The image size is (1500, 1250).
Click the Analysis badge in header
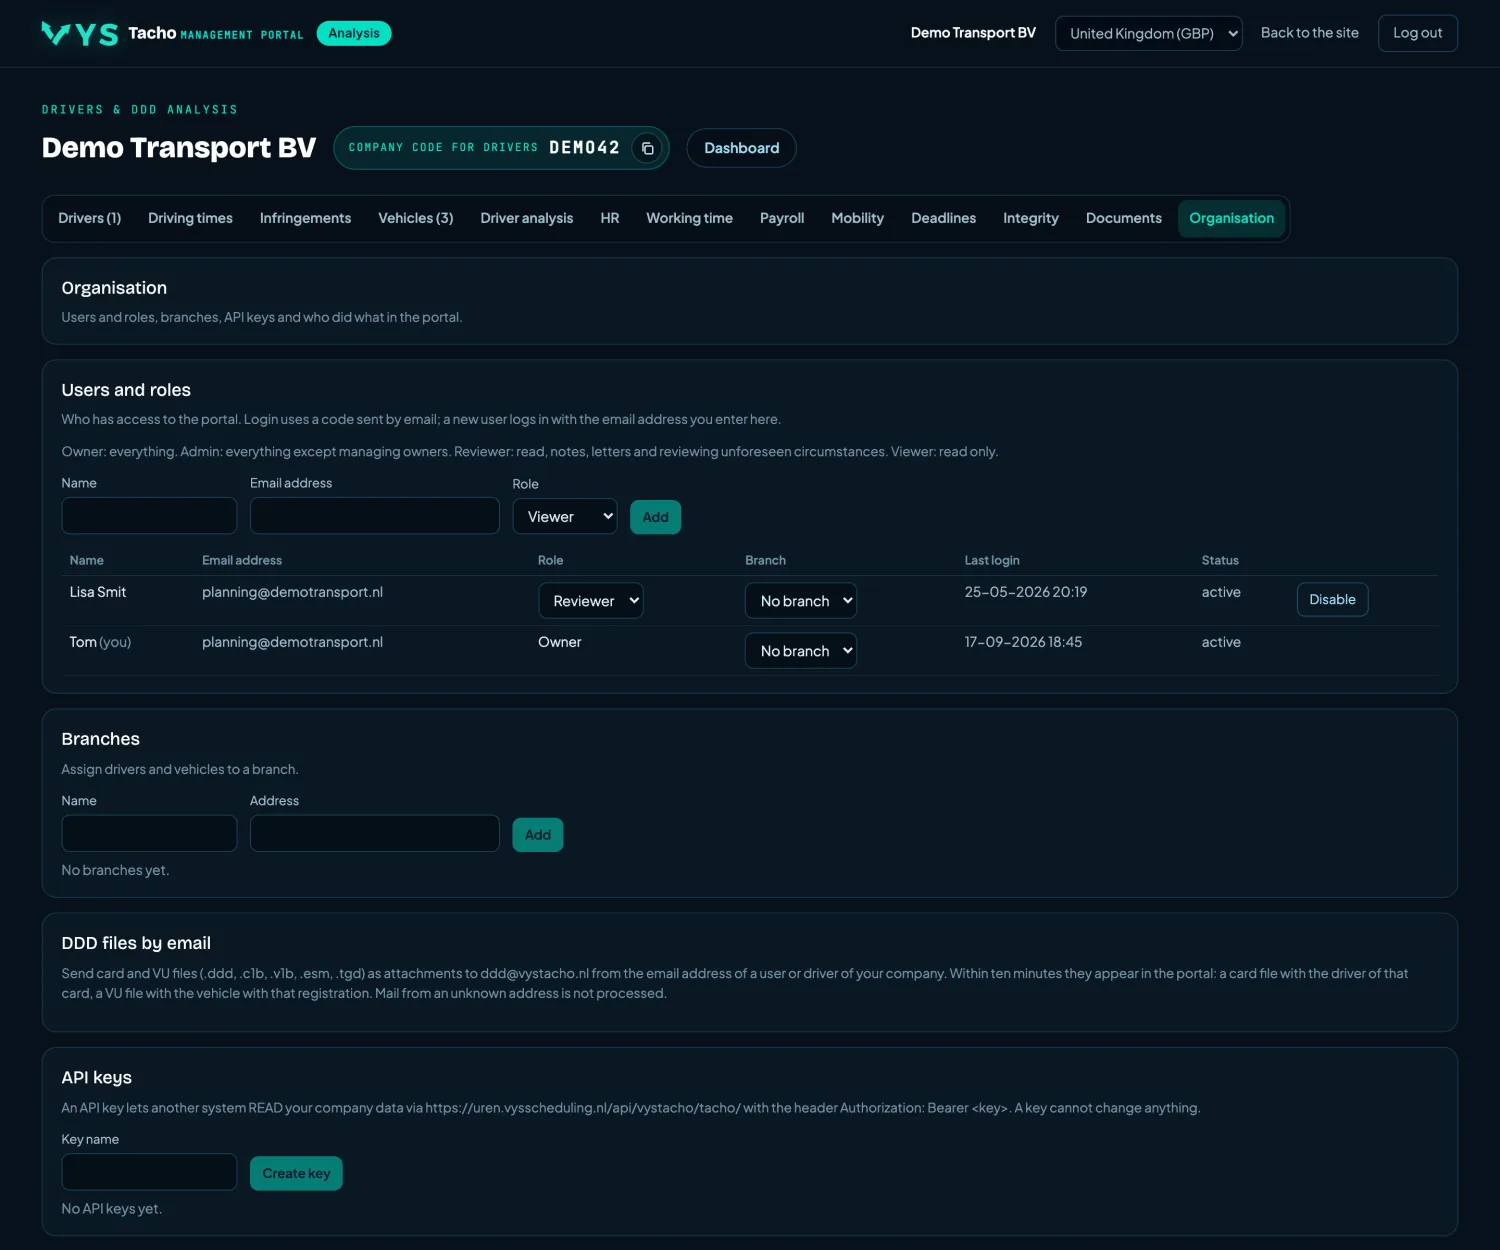354,33
